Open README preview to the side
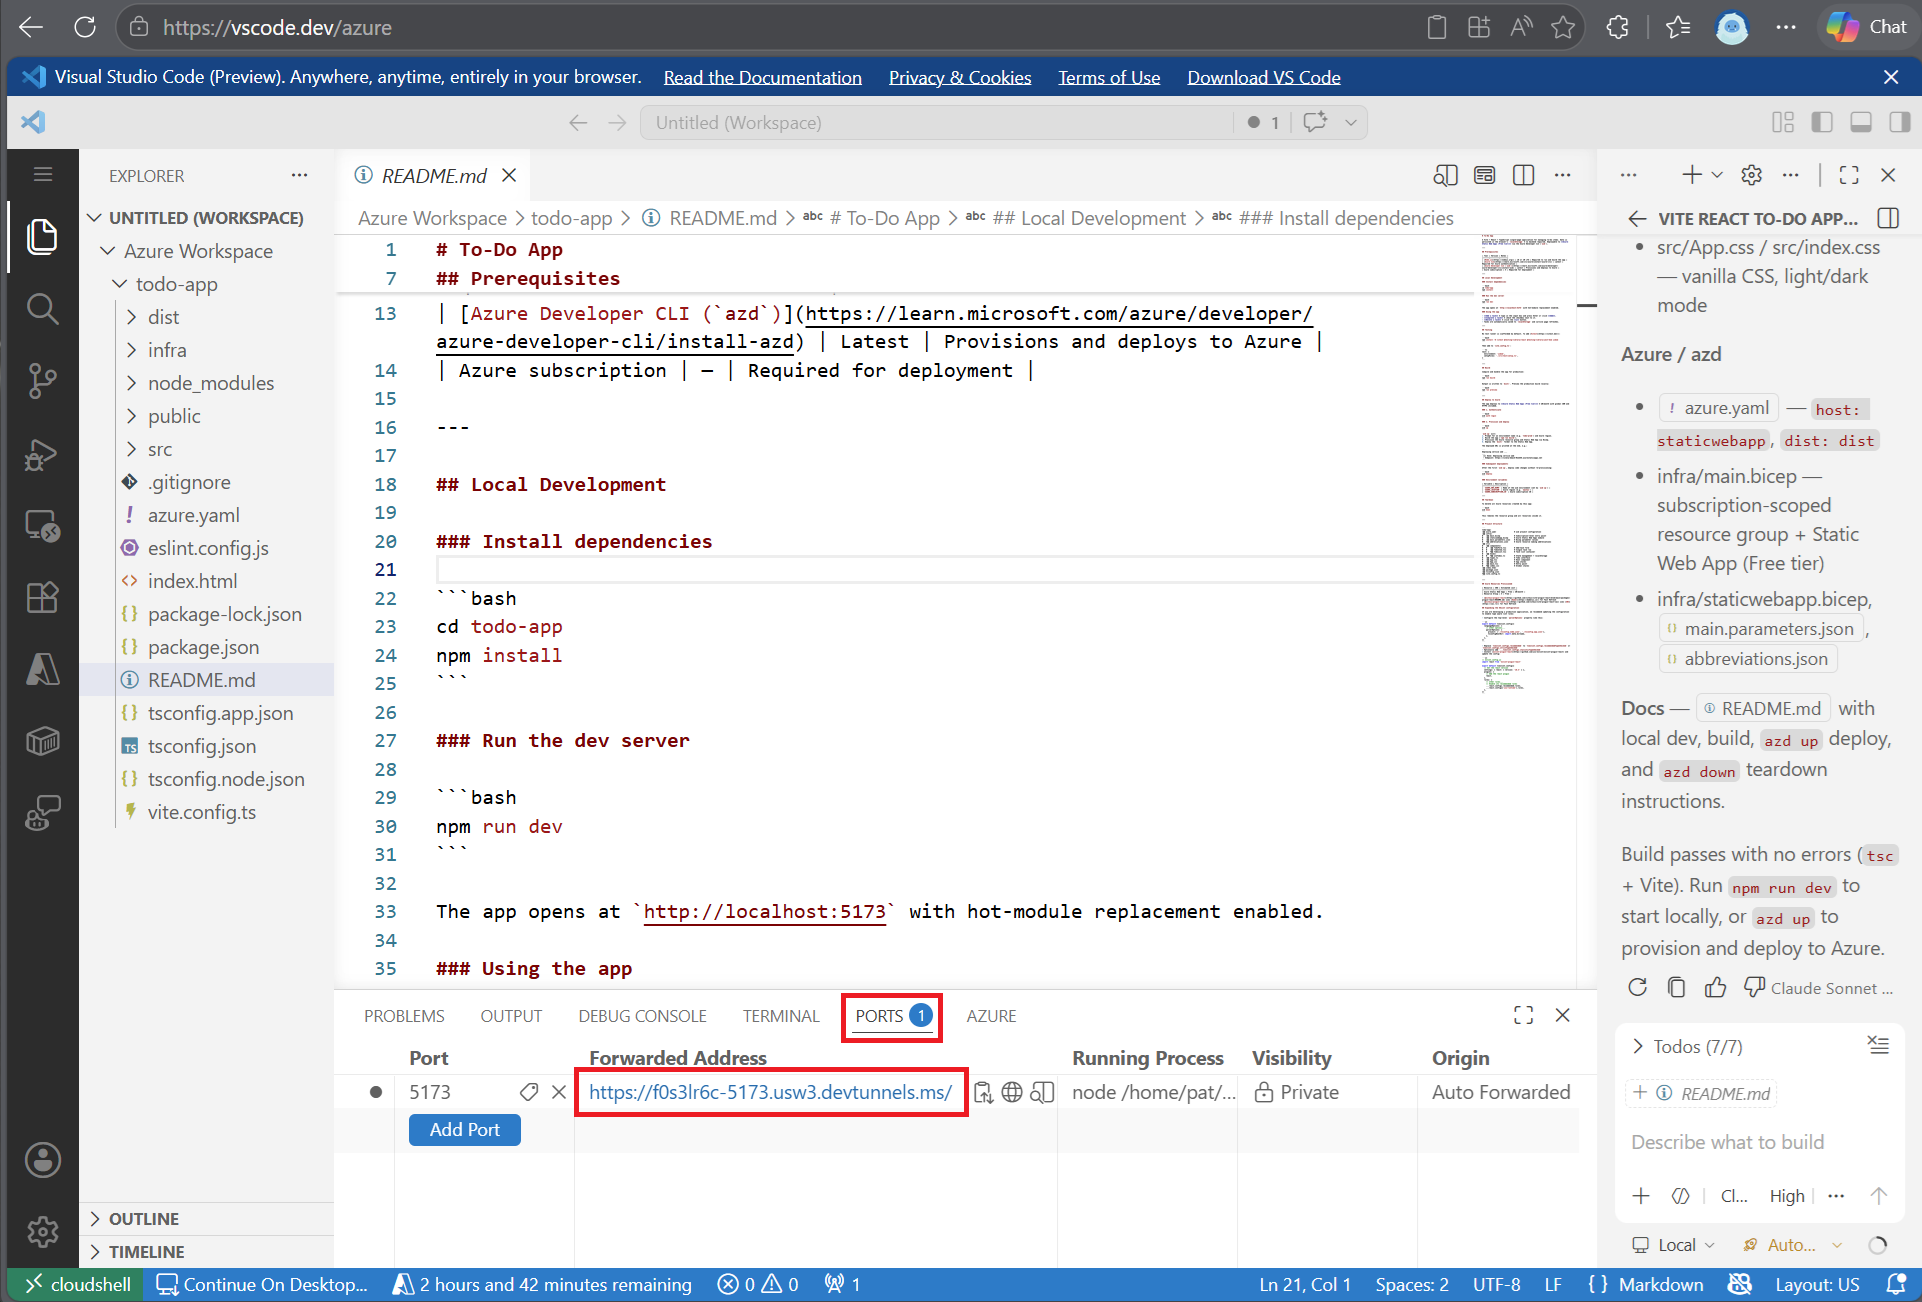This screenshot has height=1302, width=1922. 1445,175
